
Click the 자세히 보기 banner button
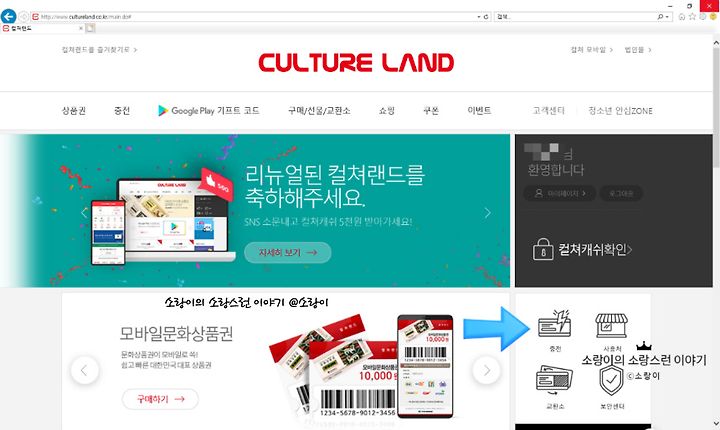click(287, 252)
